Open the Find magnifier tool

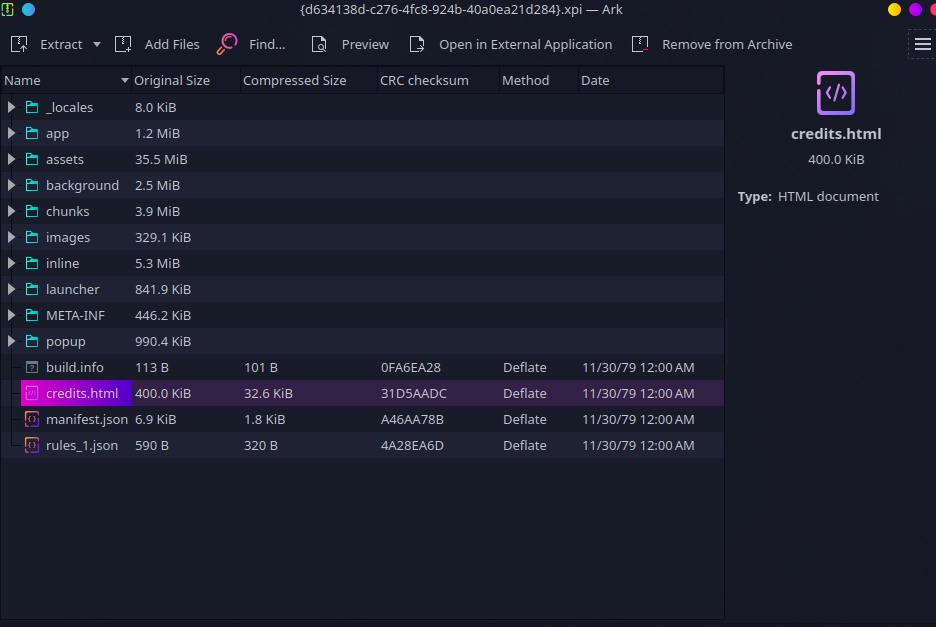[227, 44]
